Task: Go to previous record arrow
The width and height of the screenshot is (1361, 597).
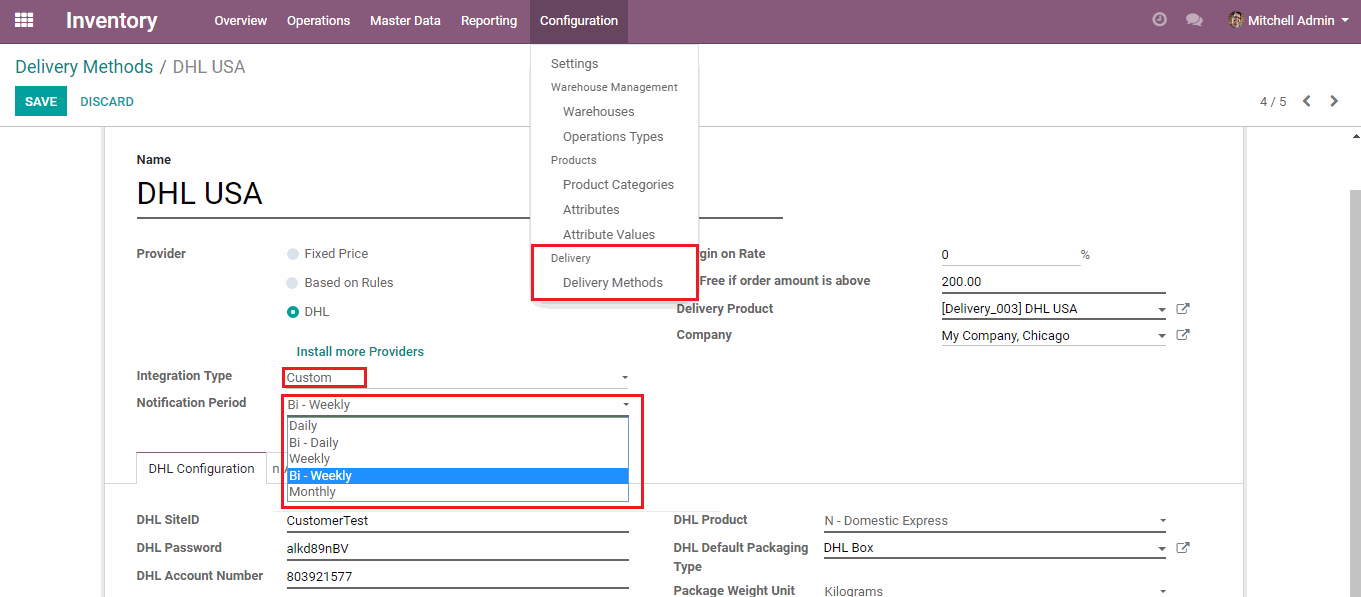Action: pos(1307,101)
